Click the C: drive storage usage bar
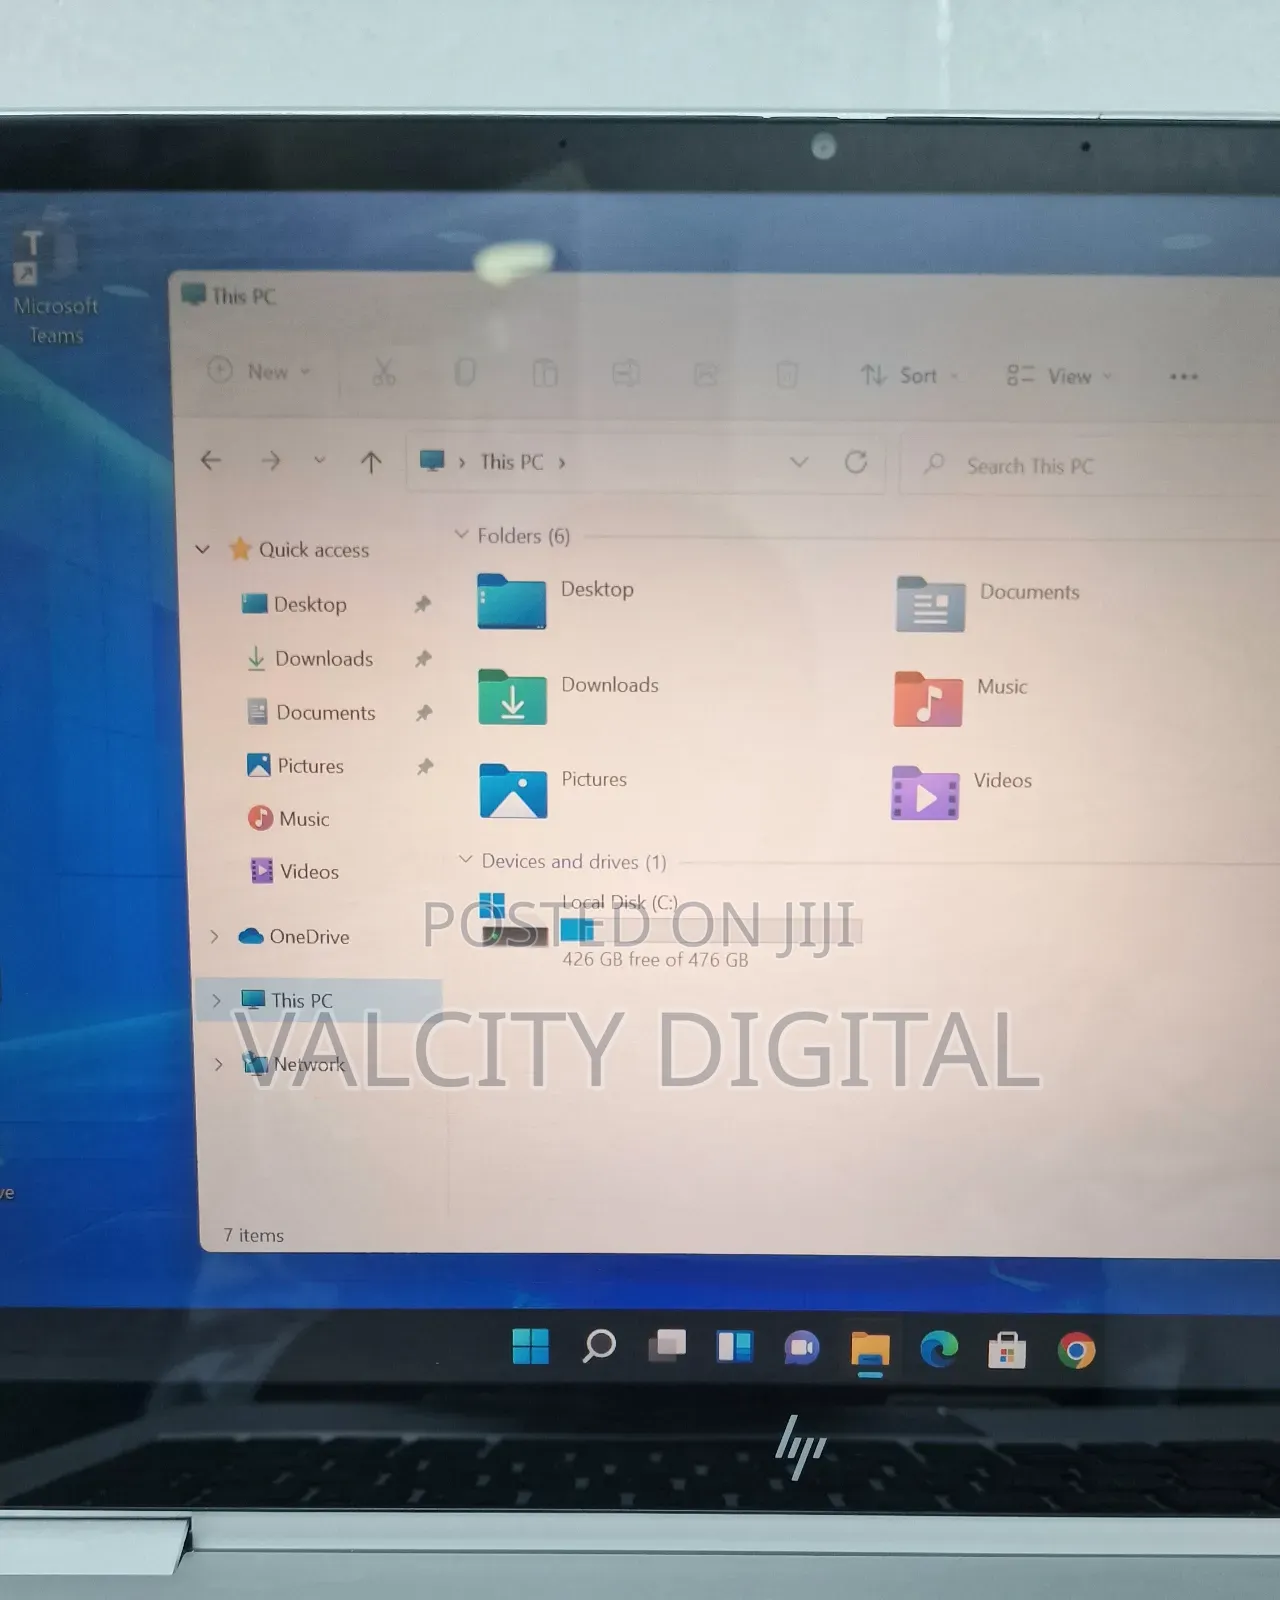This screenshot has height=1600, width=1280. 712,931
